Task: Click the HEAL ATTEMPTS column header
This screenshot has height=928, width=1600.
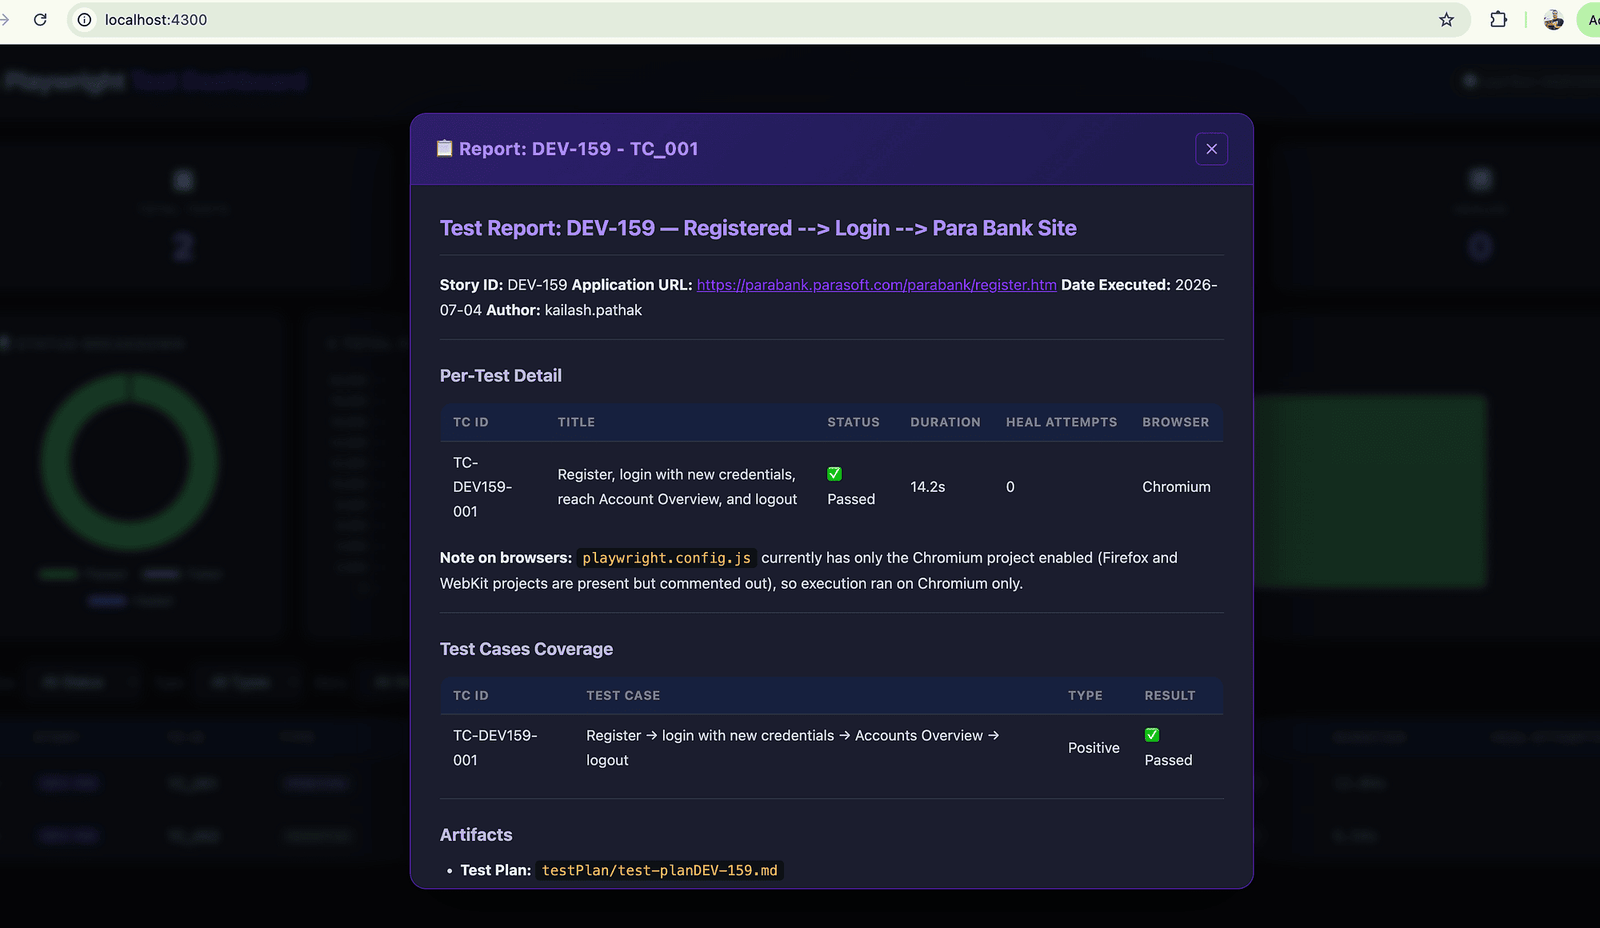Action: [1061, 422]
